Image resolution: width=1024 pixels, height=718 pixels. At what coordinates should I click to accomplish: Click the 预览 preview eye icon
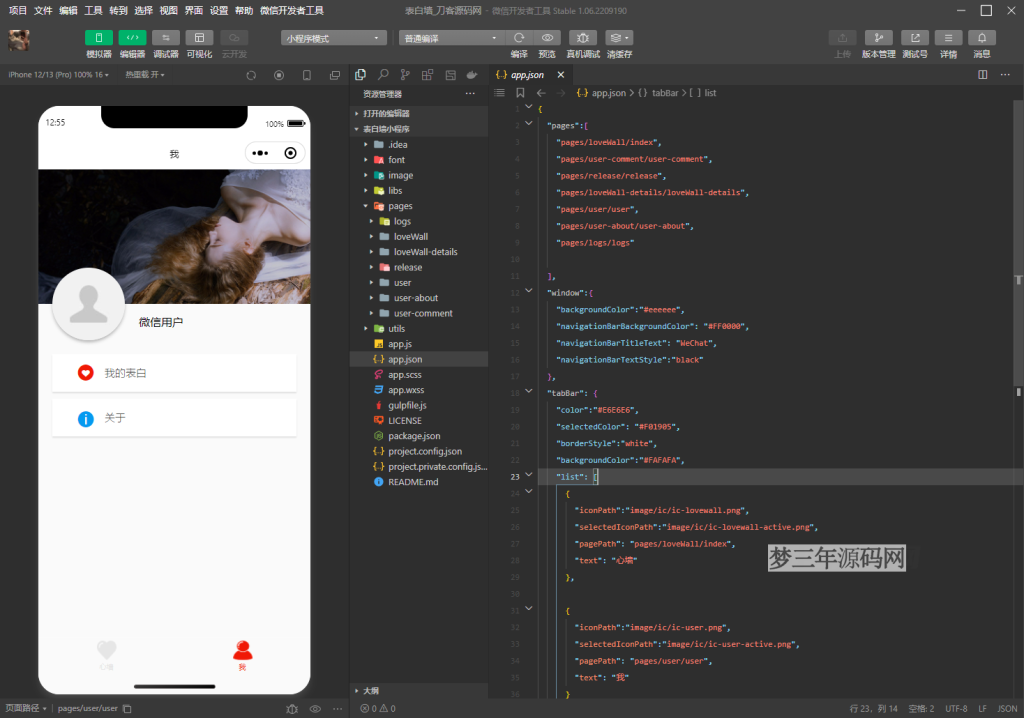click(x=547, y=38)
